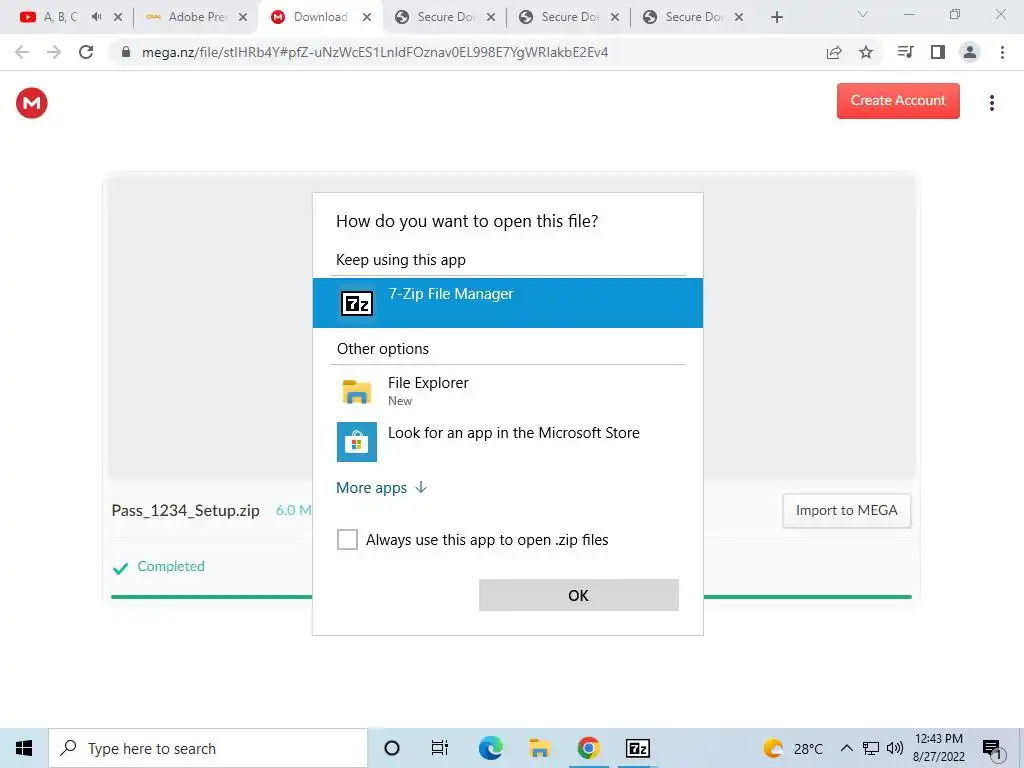Viewport: 1024px width, 768px height.
Task: Mute the audio on YouTube tab
Action: [x=97, y=17]
